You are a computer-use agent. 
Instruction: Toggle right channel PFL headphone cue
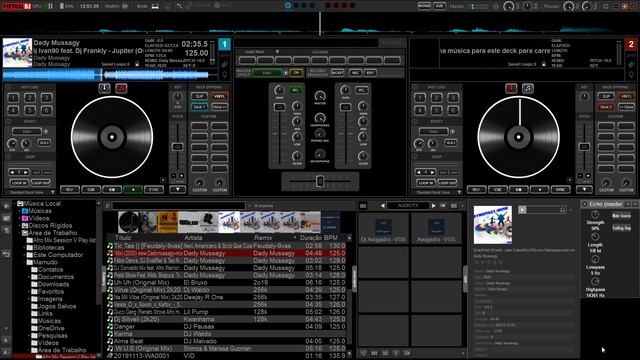(361, 90)
